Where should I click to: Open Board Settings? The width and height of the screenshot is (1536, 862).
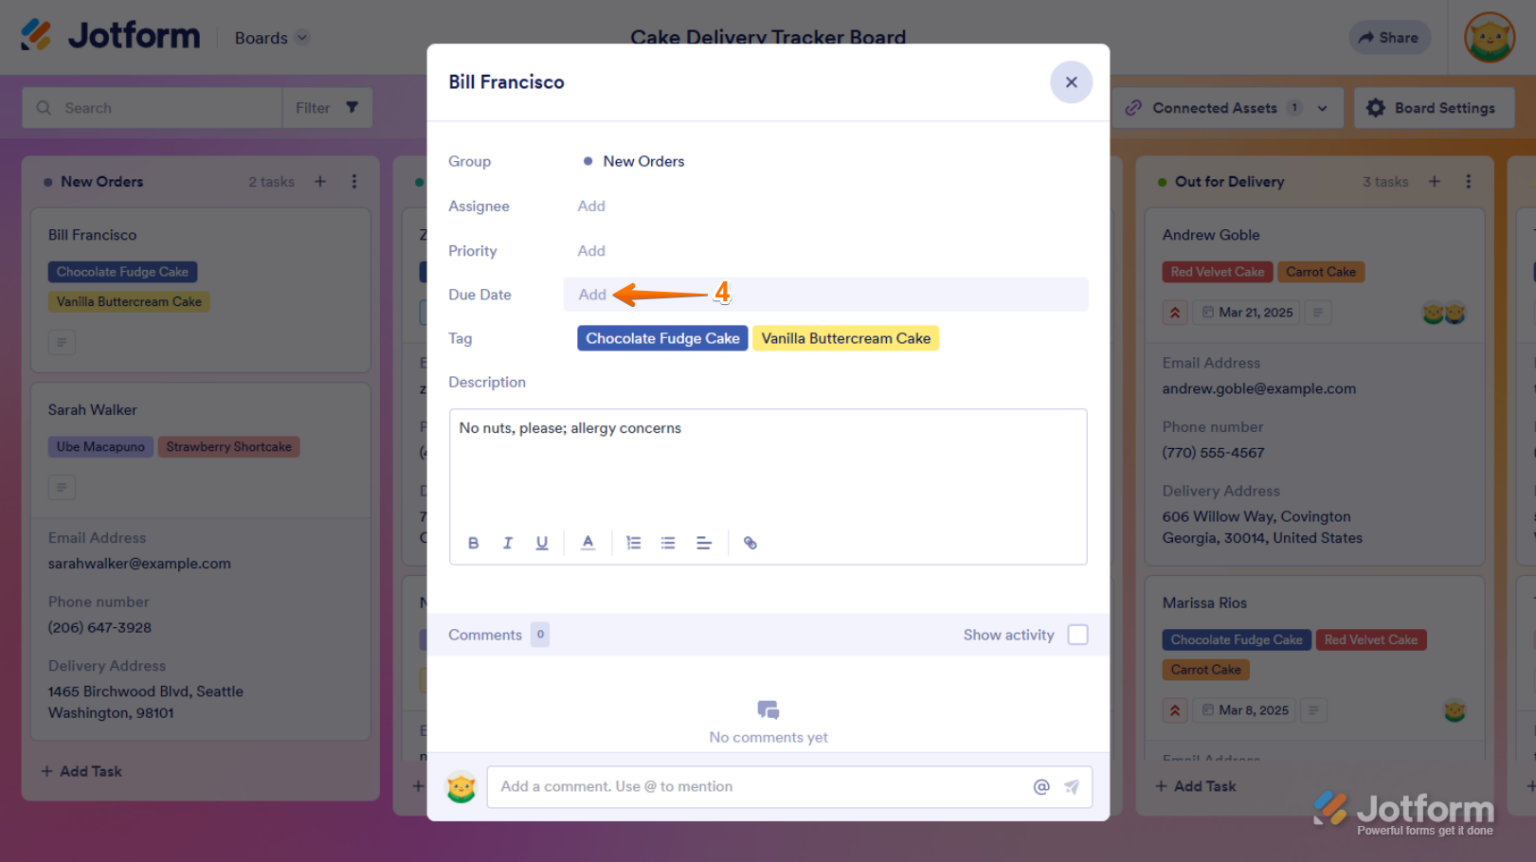click(x=1434, y=107)
